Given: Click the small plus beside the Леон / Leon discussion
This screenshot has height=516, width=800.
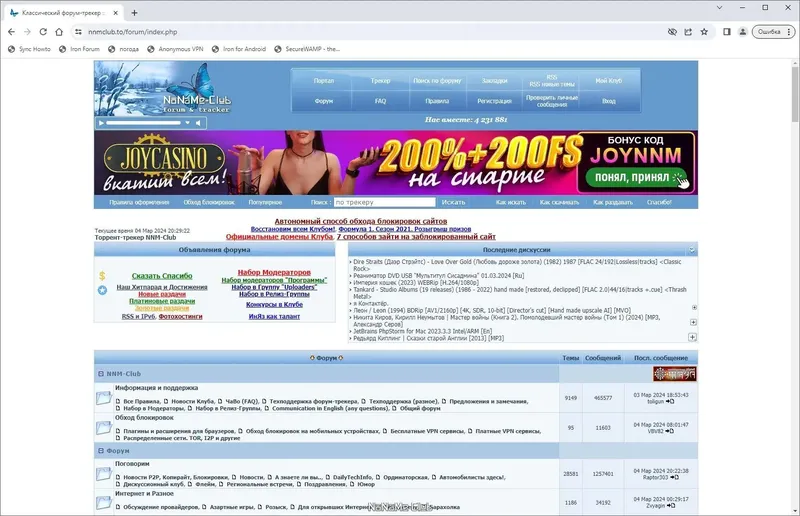Looking at the screenshot, I should (694, 307).
